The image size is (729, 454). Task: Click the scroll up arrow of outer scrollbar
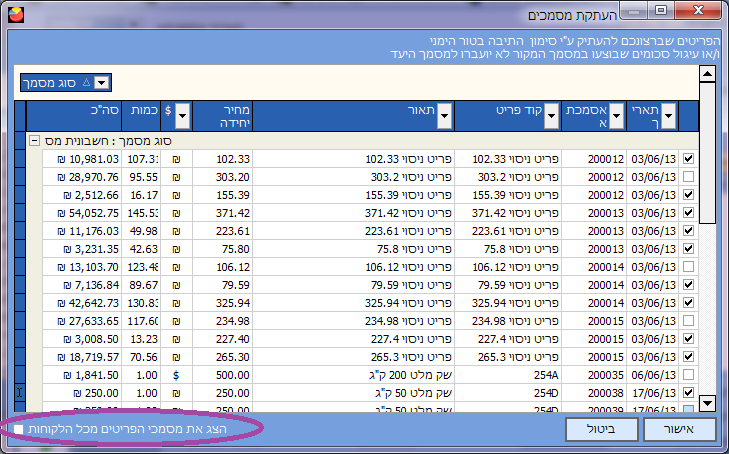tap(708, 74)
